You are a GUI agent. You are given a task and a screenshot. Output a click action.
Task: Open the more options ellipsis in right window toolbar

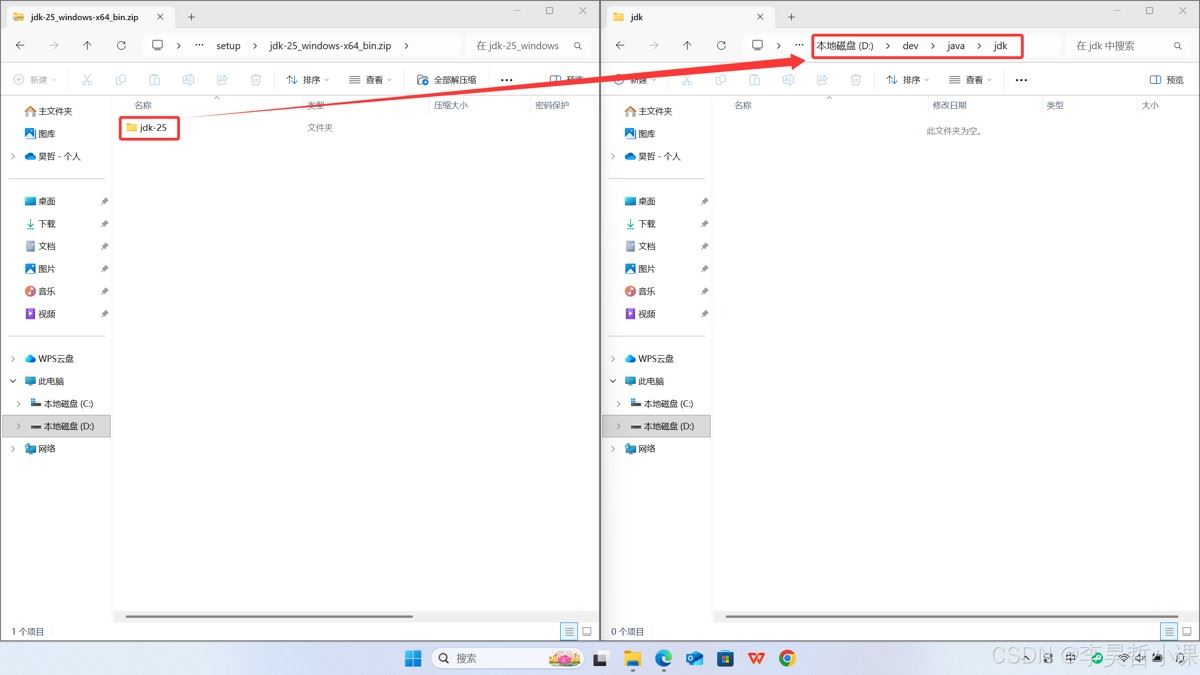pos(1021,80)
